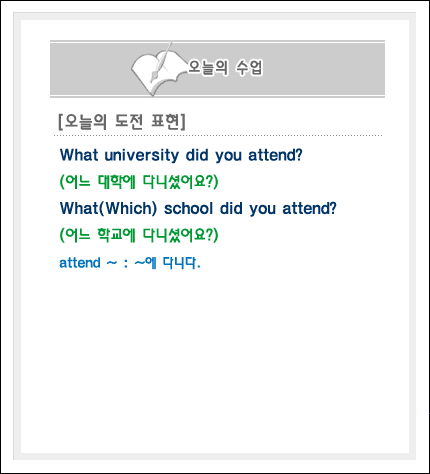
Task: Click '학교에' in the second green translation
Action: click(117, 235)
